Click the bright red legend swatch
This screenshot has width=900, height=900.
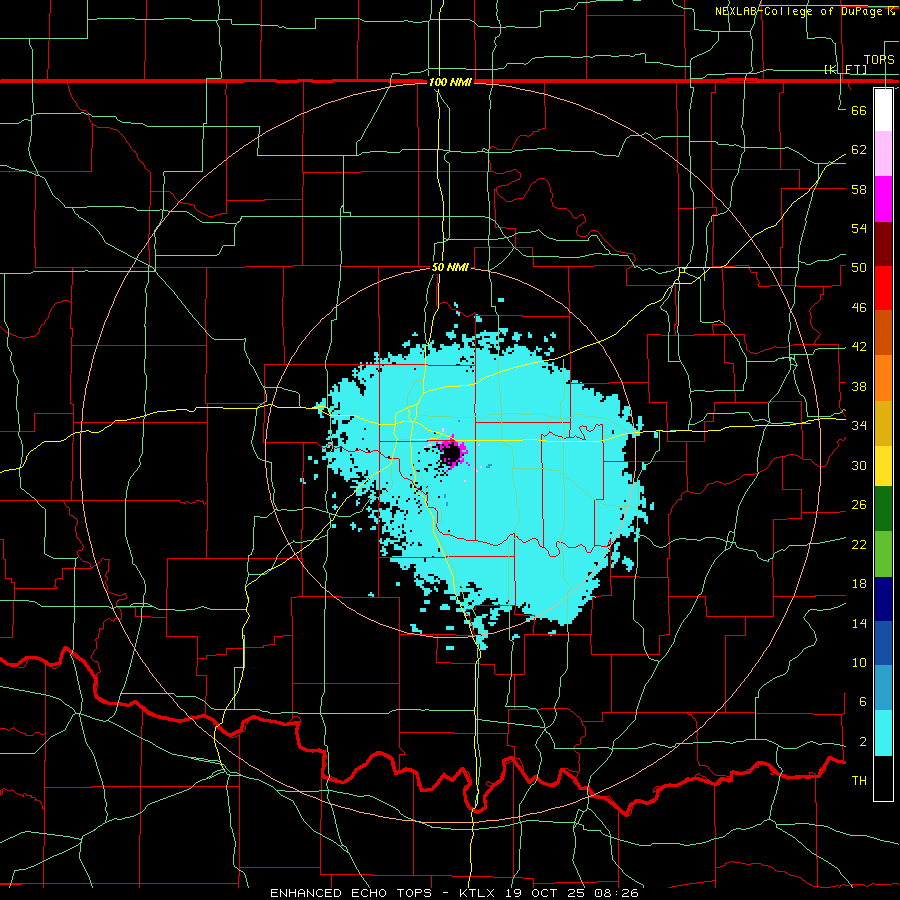click(x=883, y=288)
